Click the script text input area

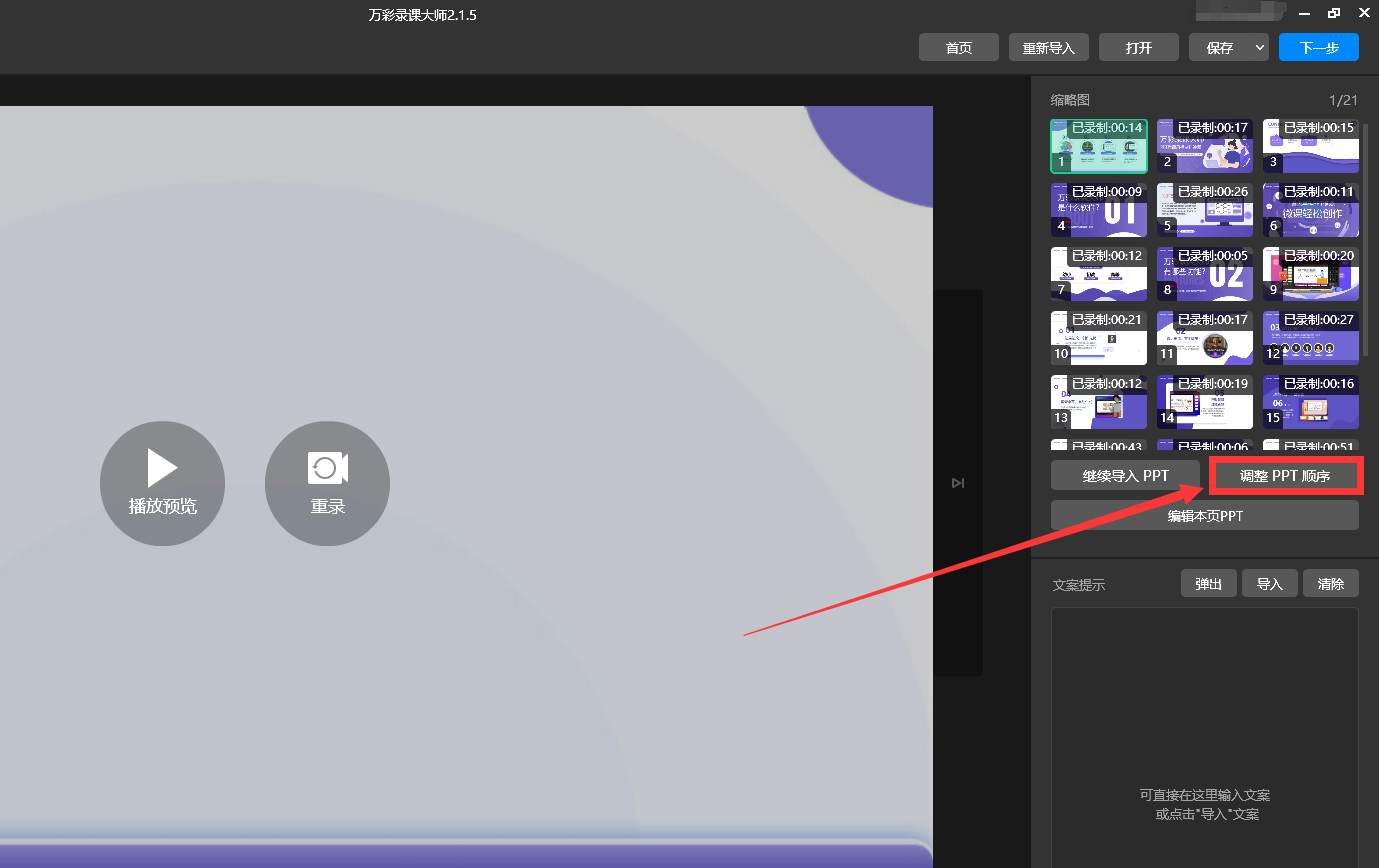[1205, 737]
